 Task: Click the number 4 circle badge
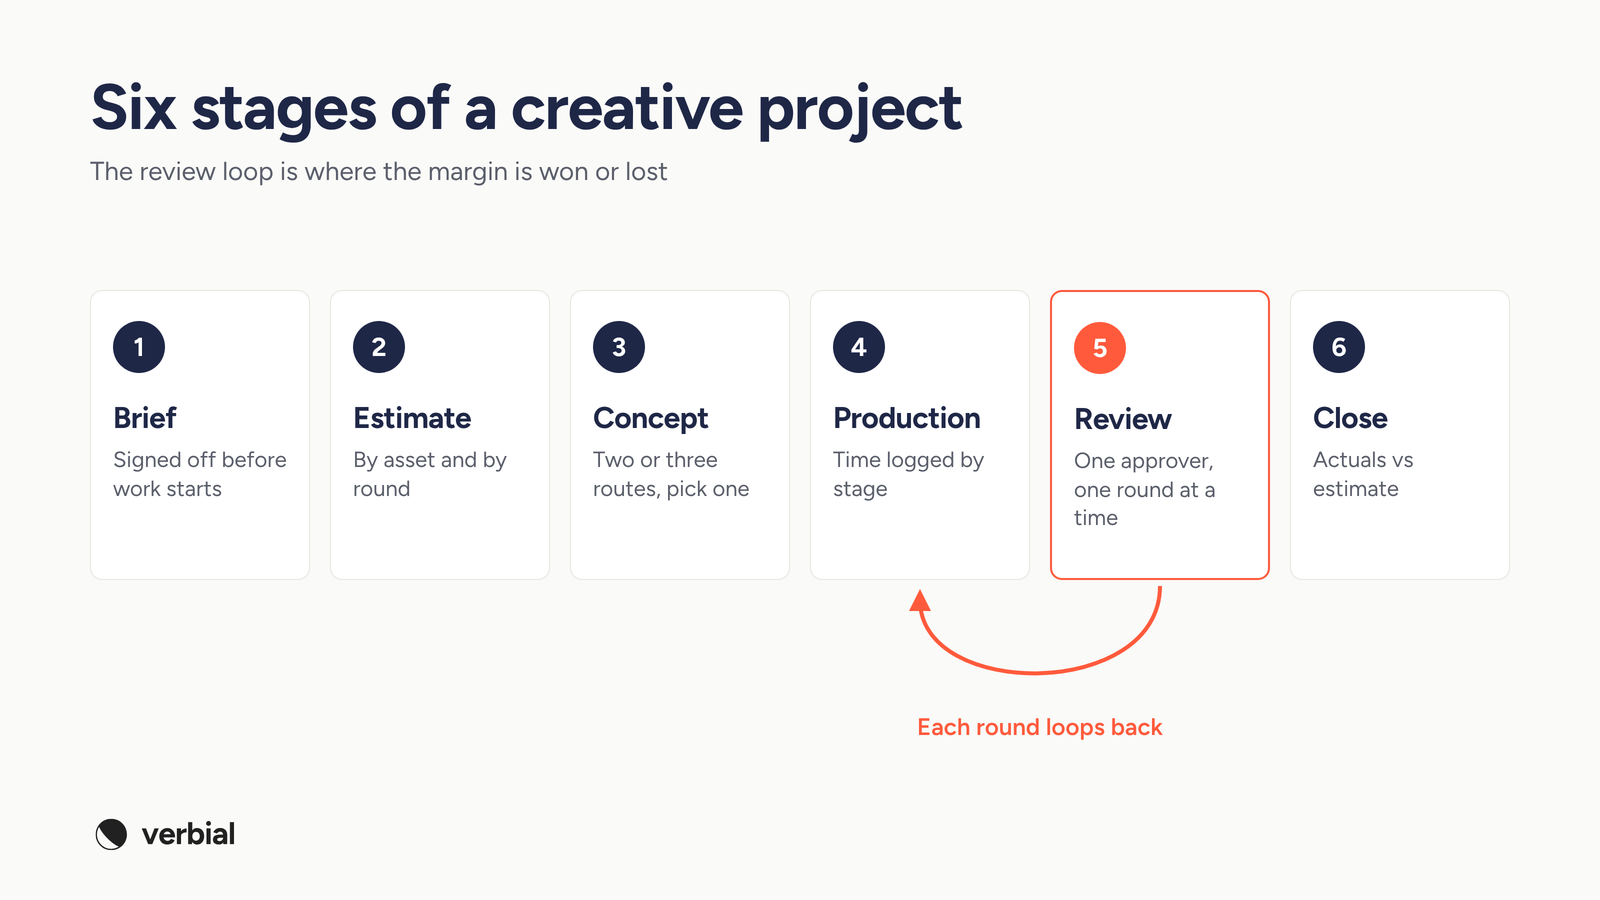[859, 347]
